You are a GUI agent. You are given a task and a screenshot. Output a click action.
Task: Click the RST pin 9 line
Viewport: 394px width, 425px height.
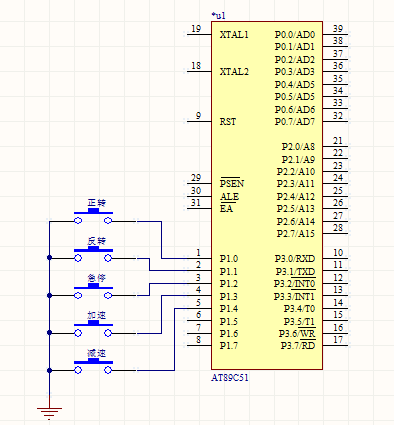pyautogui.click(x=199, y=121)
